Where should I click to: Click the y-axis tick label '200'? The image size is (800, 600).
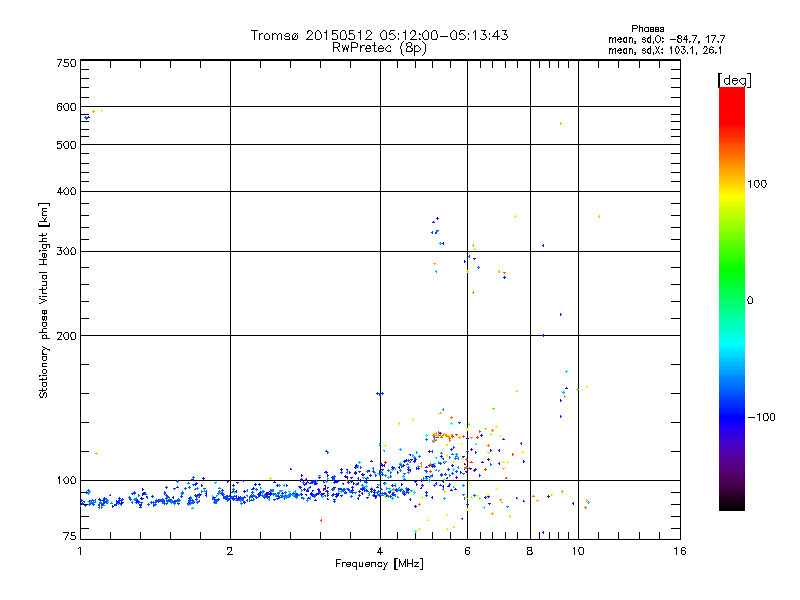tap(66, 336)
